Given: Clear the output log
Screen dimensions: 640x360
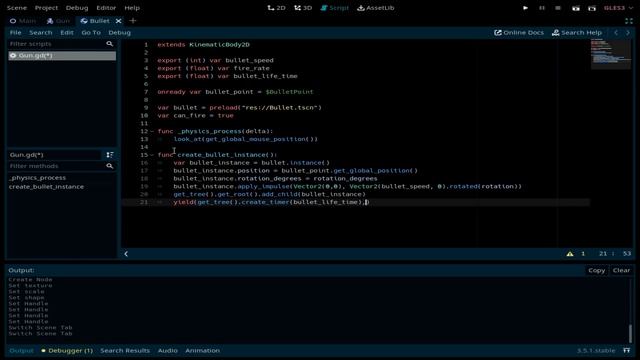Looking at the screenshot, I should tap(621, 270).
